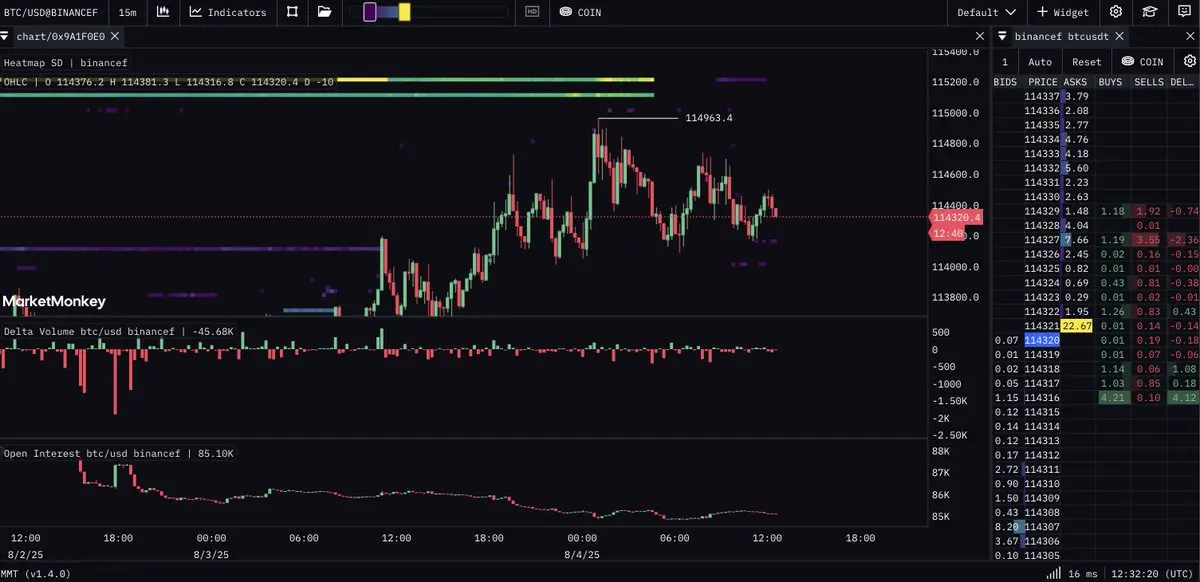
Task: Click price level 114316 in orderbook
Action: [x=1041, y=398]
